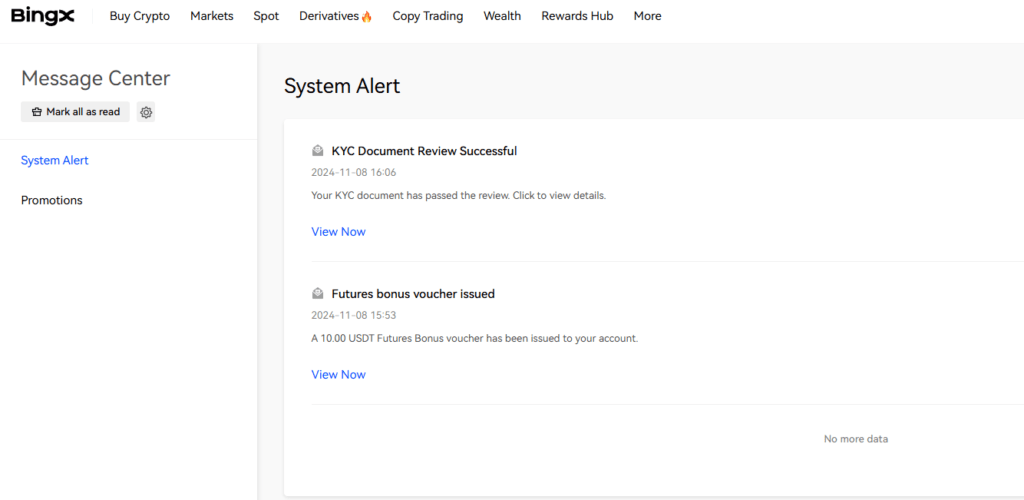Open the Derivatives menu

[329, 16]
